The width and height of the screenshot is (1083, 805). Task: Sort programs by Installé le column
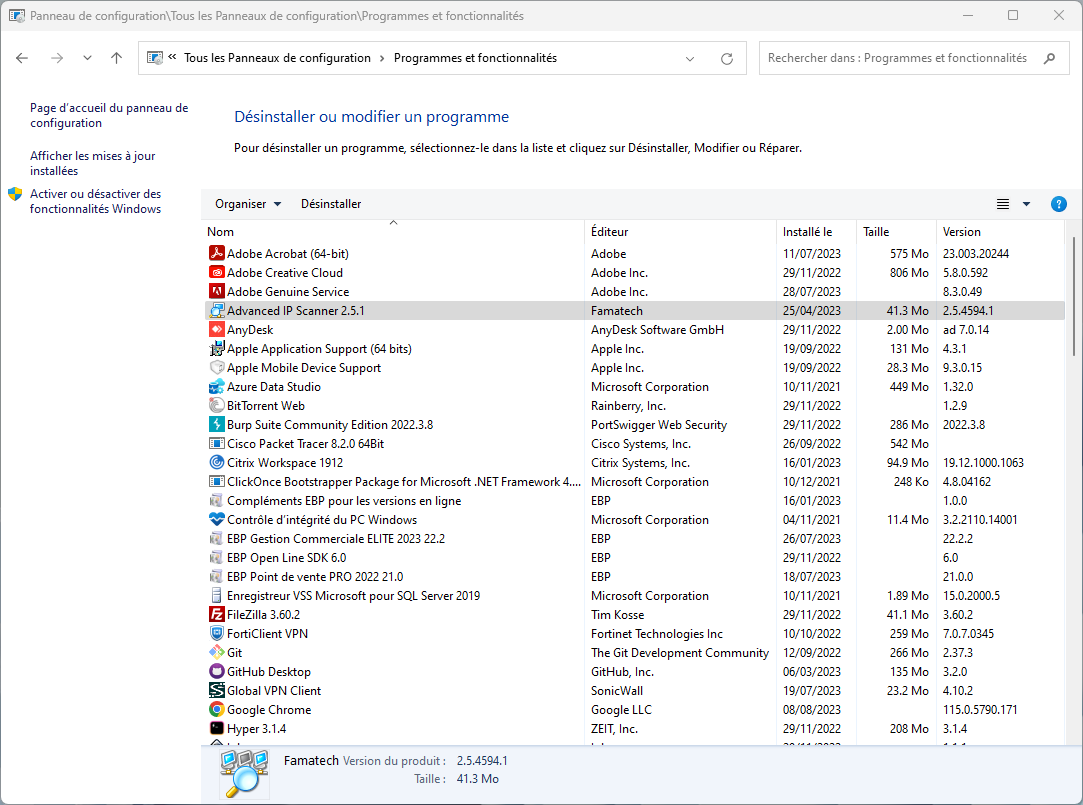coord(806,232)
